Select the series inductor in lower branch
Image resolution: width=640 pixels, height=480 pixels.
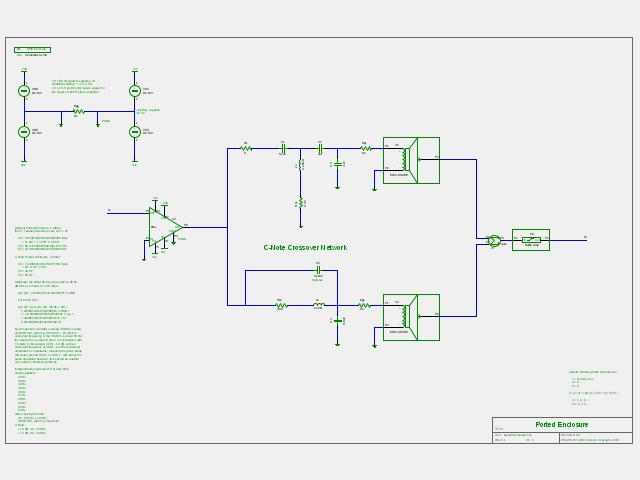click(x=319, y=305)
